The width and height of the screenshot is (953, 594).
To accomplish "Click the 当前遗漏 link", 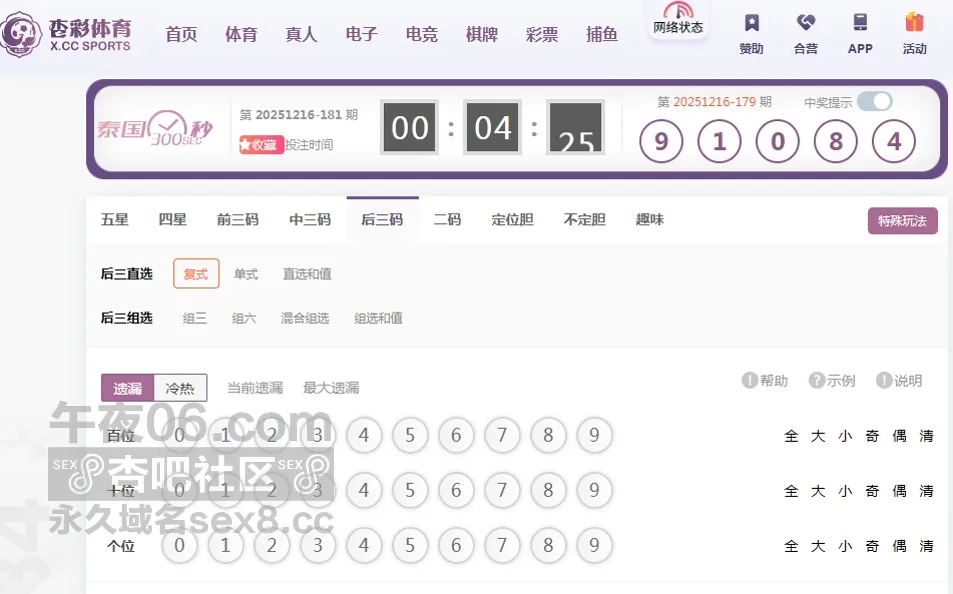I will (255, 388).
